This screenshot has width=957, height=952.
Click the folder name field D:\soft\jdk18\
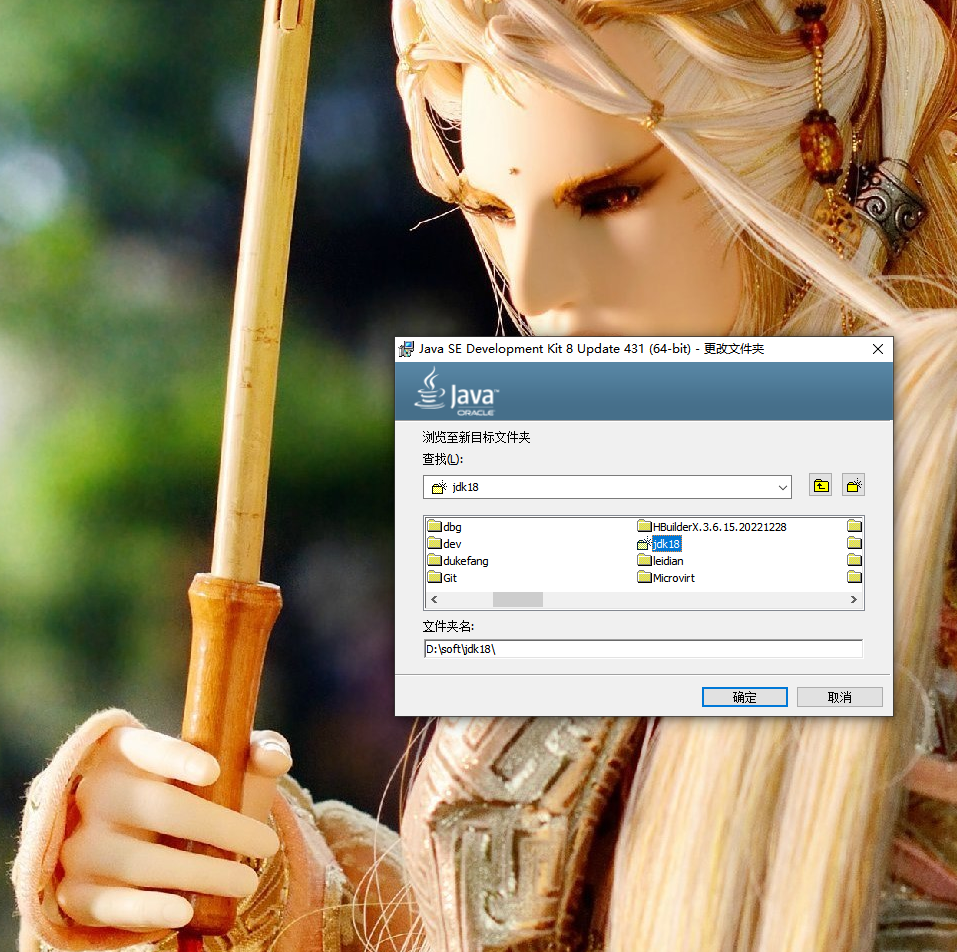click(643, 649)
